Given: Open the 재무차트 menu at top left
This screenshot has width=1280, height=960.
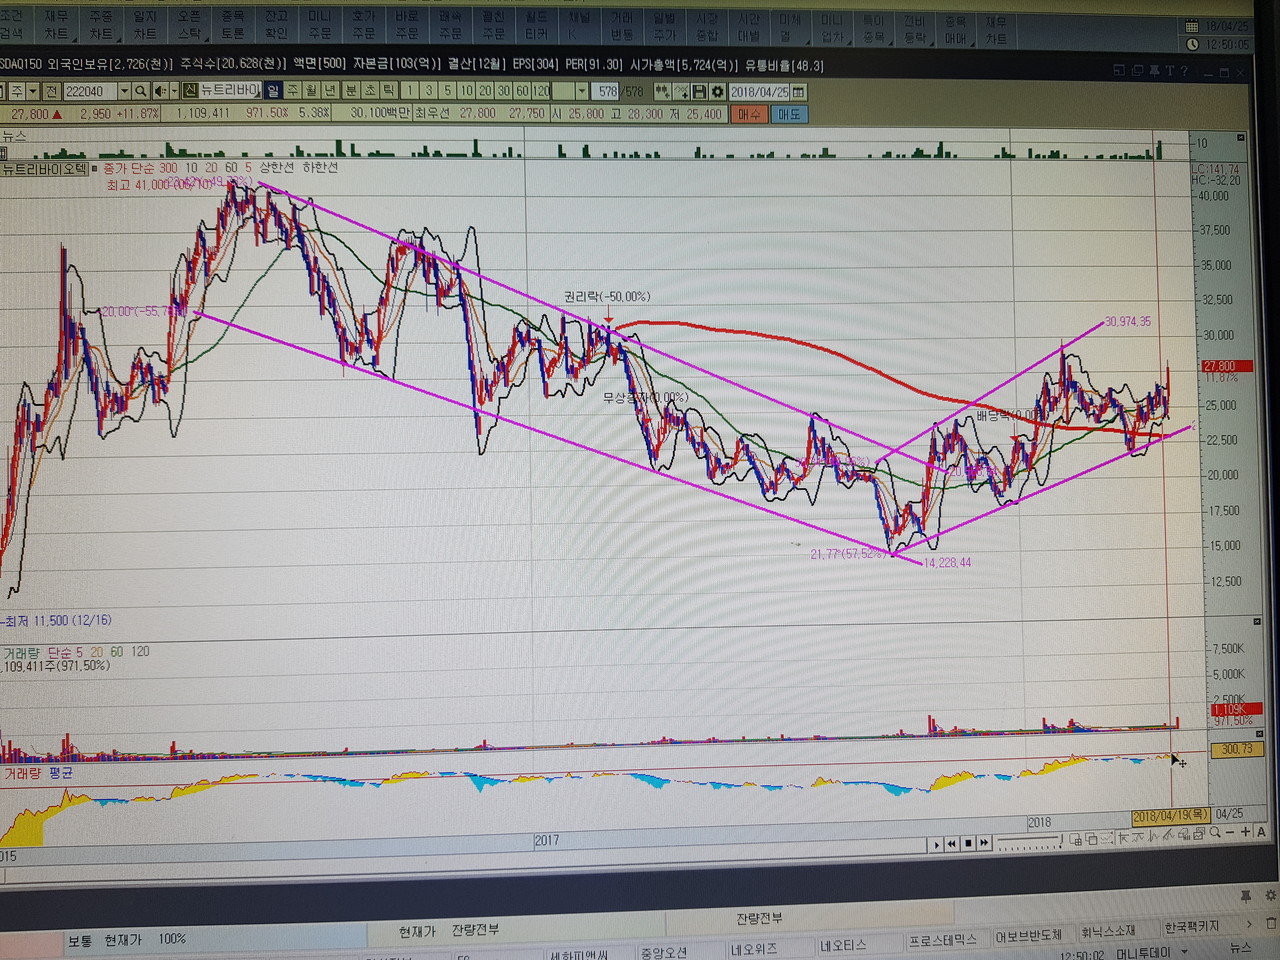Looking at the screenshot, I should (x=56, y=25).
